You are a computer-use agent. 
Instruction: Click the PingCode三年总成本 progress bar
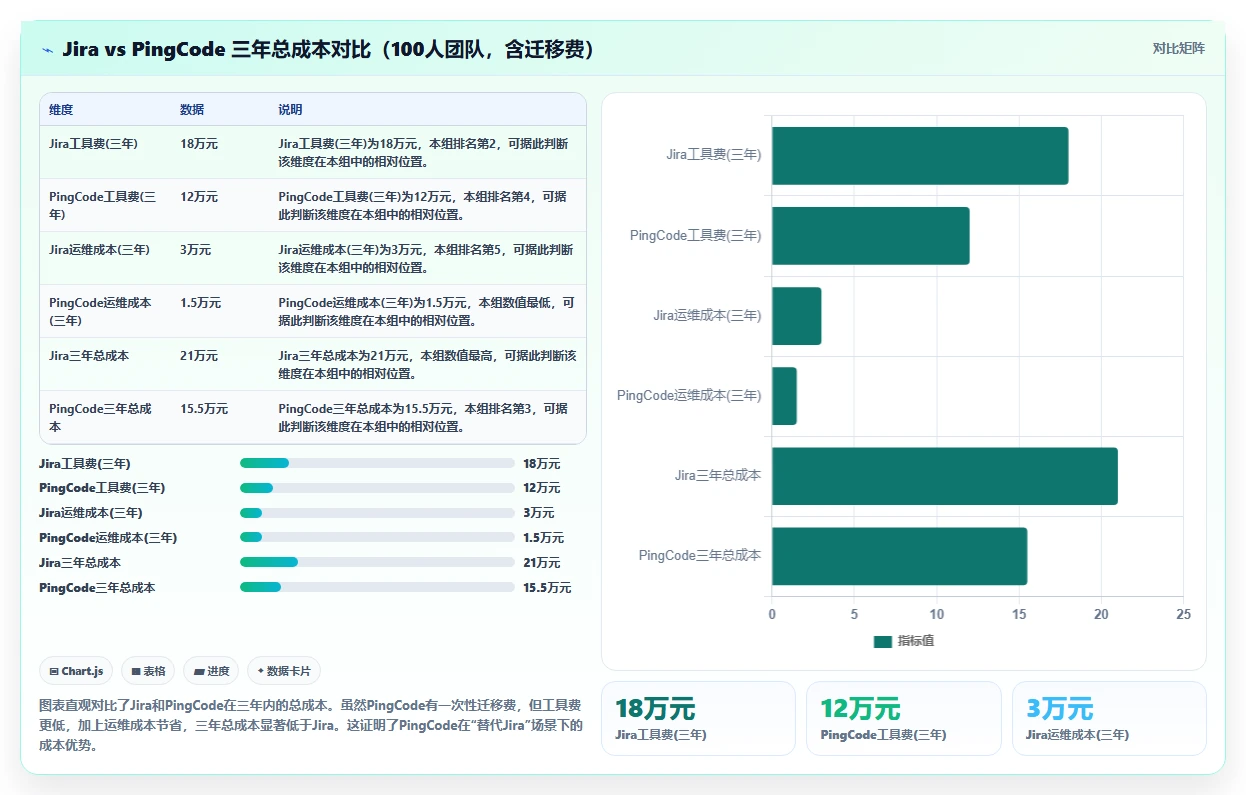(x=377, y=588)
